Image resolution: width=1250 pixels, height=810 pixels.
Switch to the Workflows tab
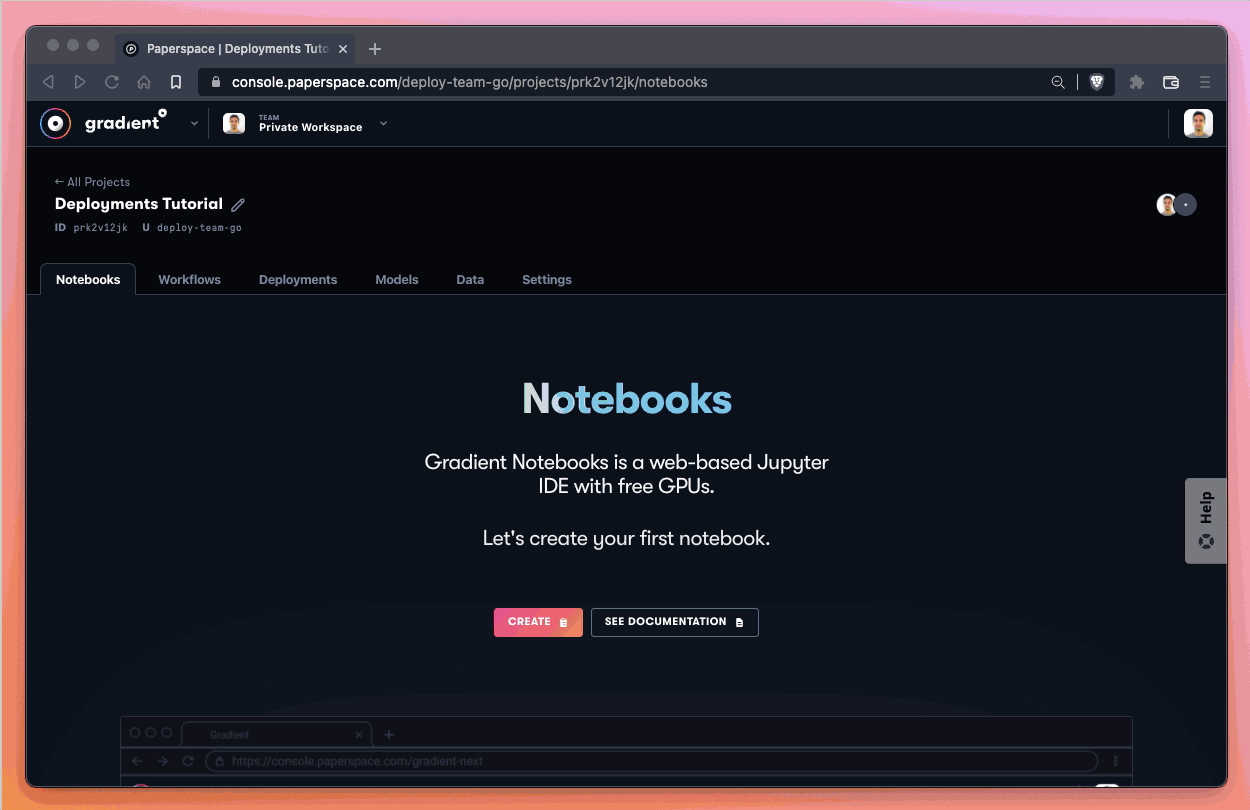coord(189,280)
